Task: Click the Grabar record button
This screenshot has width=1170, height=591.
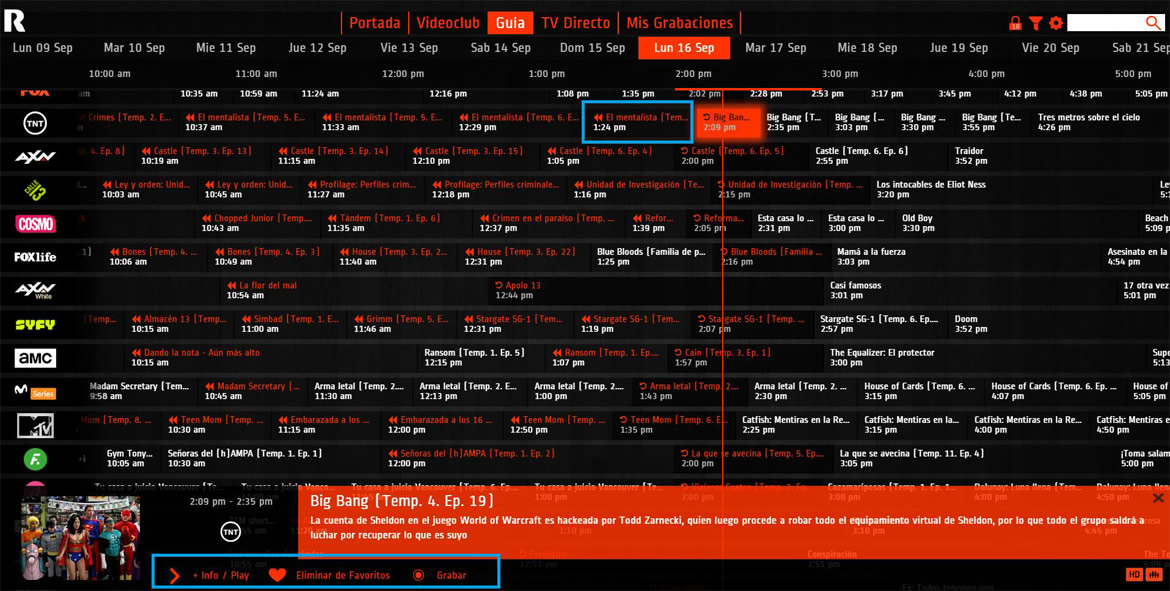Action: pyautogui.click(x=440, y=575)
